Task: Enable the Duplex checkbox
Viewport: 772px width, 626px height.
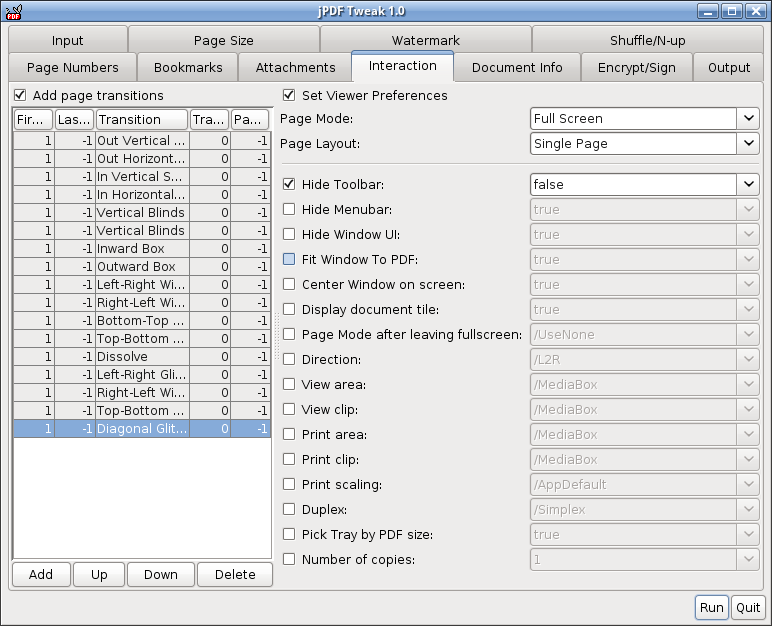Action: pyautogui.click(x=289, y=509)
